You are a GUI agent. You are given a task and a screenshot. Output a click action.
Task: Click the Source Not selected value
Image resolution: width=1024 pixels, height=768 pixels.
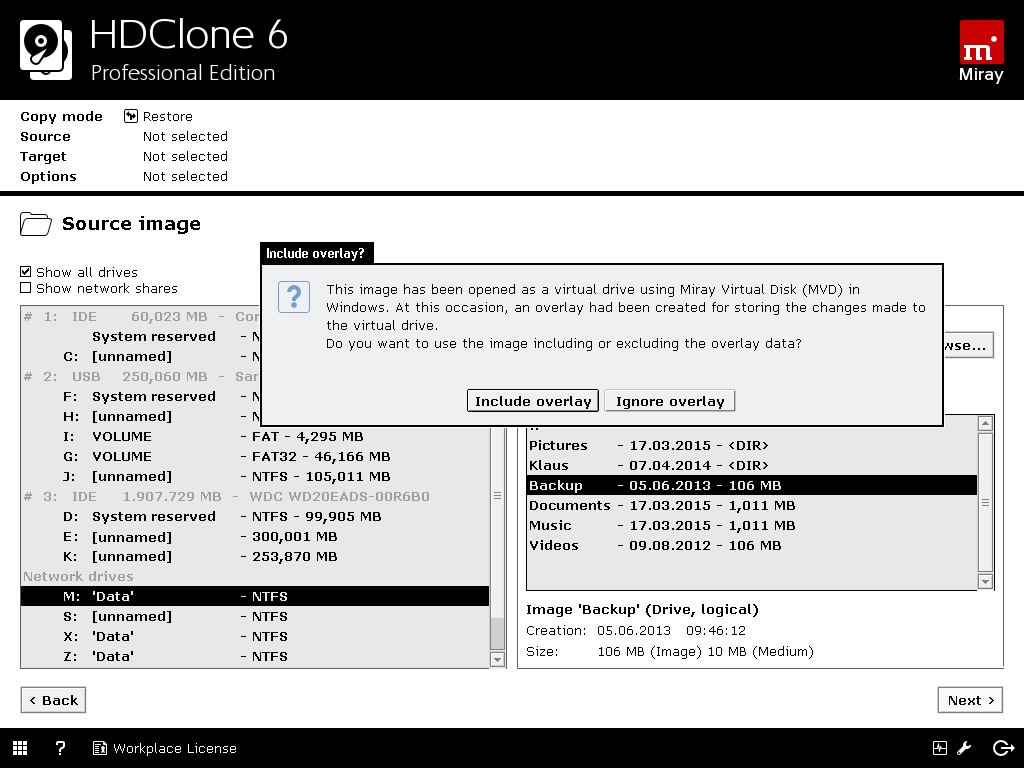185,136
